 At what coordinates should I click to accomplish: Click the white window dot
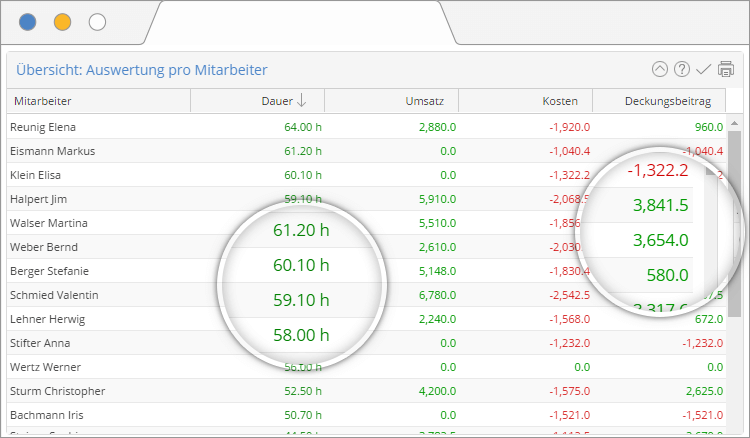click(x=97, y=22)
